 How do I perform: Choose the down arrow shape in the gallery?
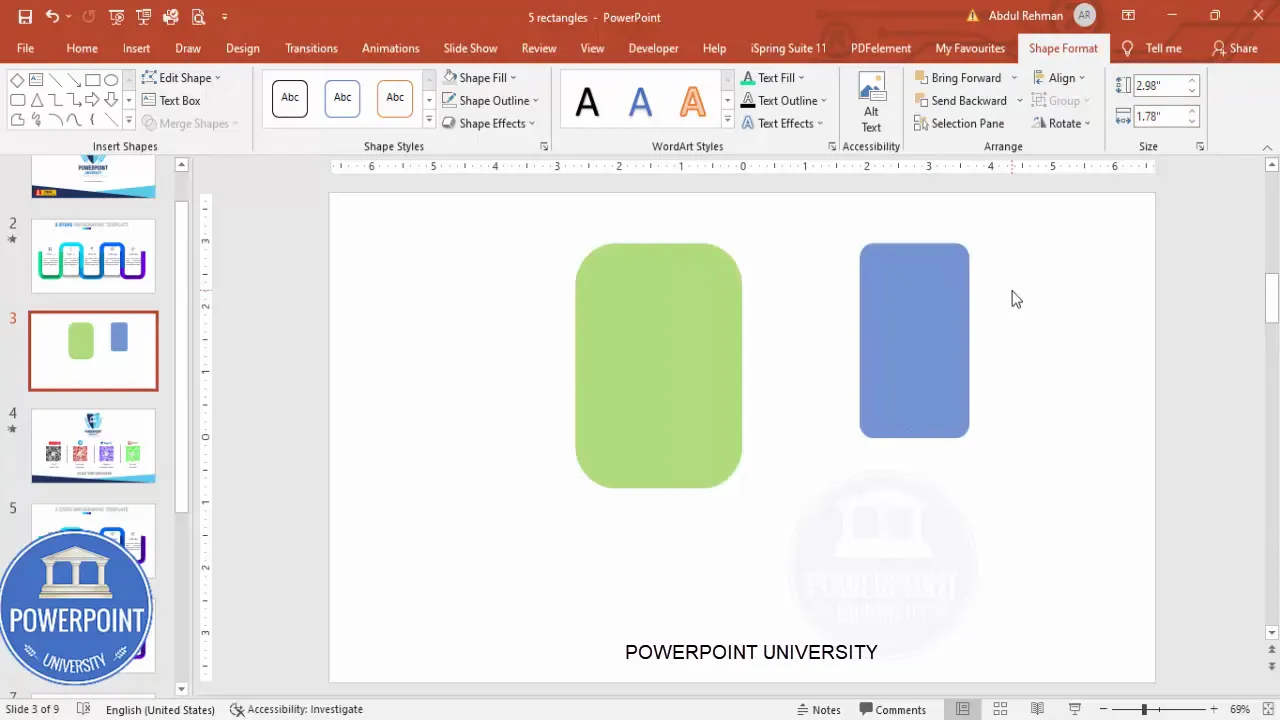tap(111, 100)
